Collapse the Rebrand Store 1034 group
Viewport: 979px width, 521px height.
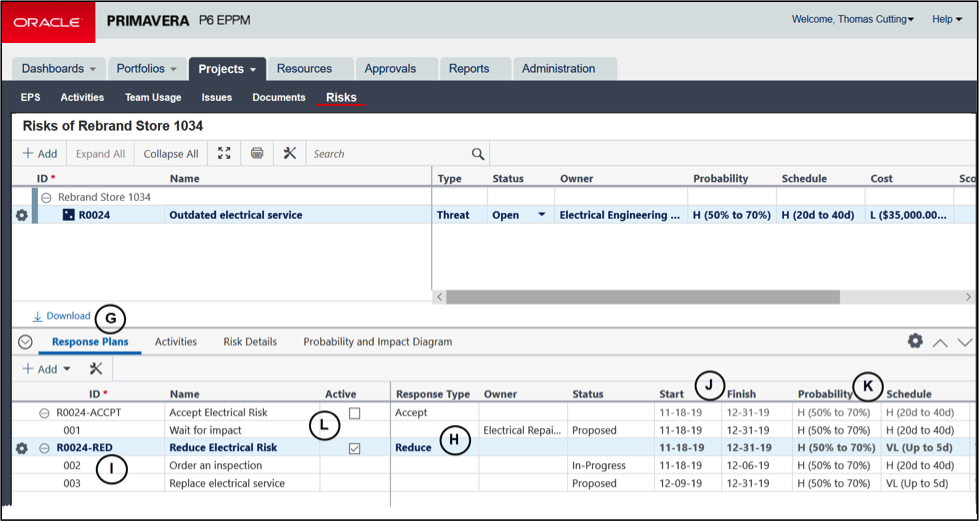46,197
